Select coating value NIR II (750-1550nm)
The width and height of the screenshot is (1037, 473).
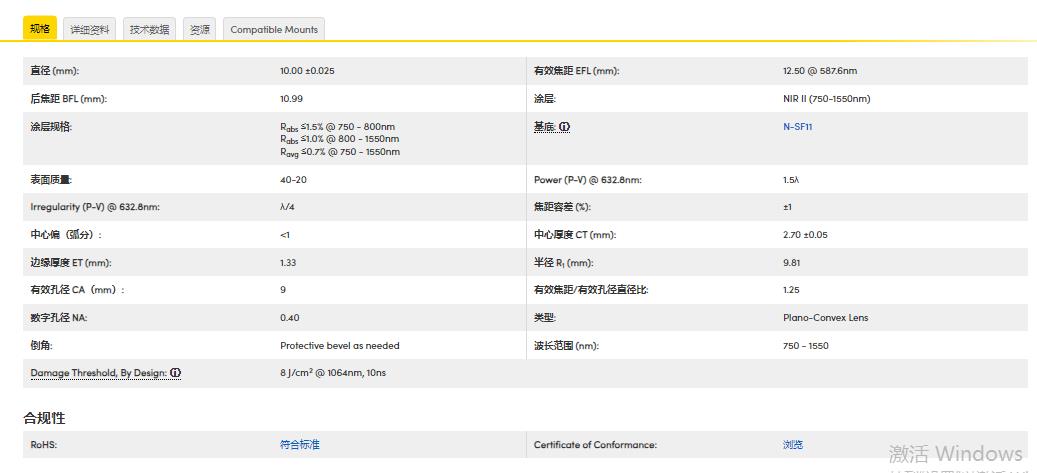pos(826,99)
